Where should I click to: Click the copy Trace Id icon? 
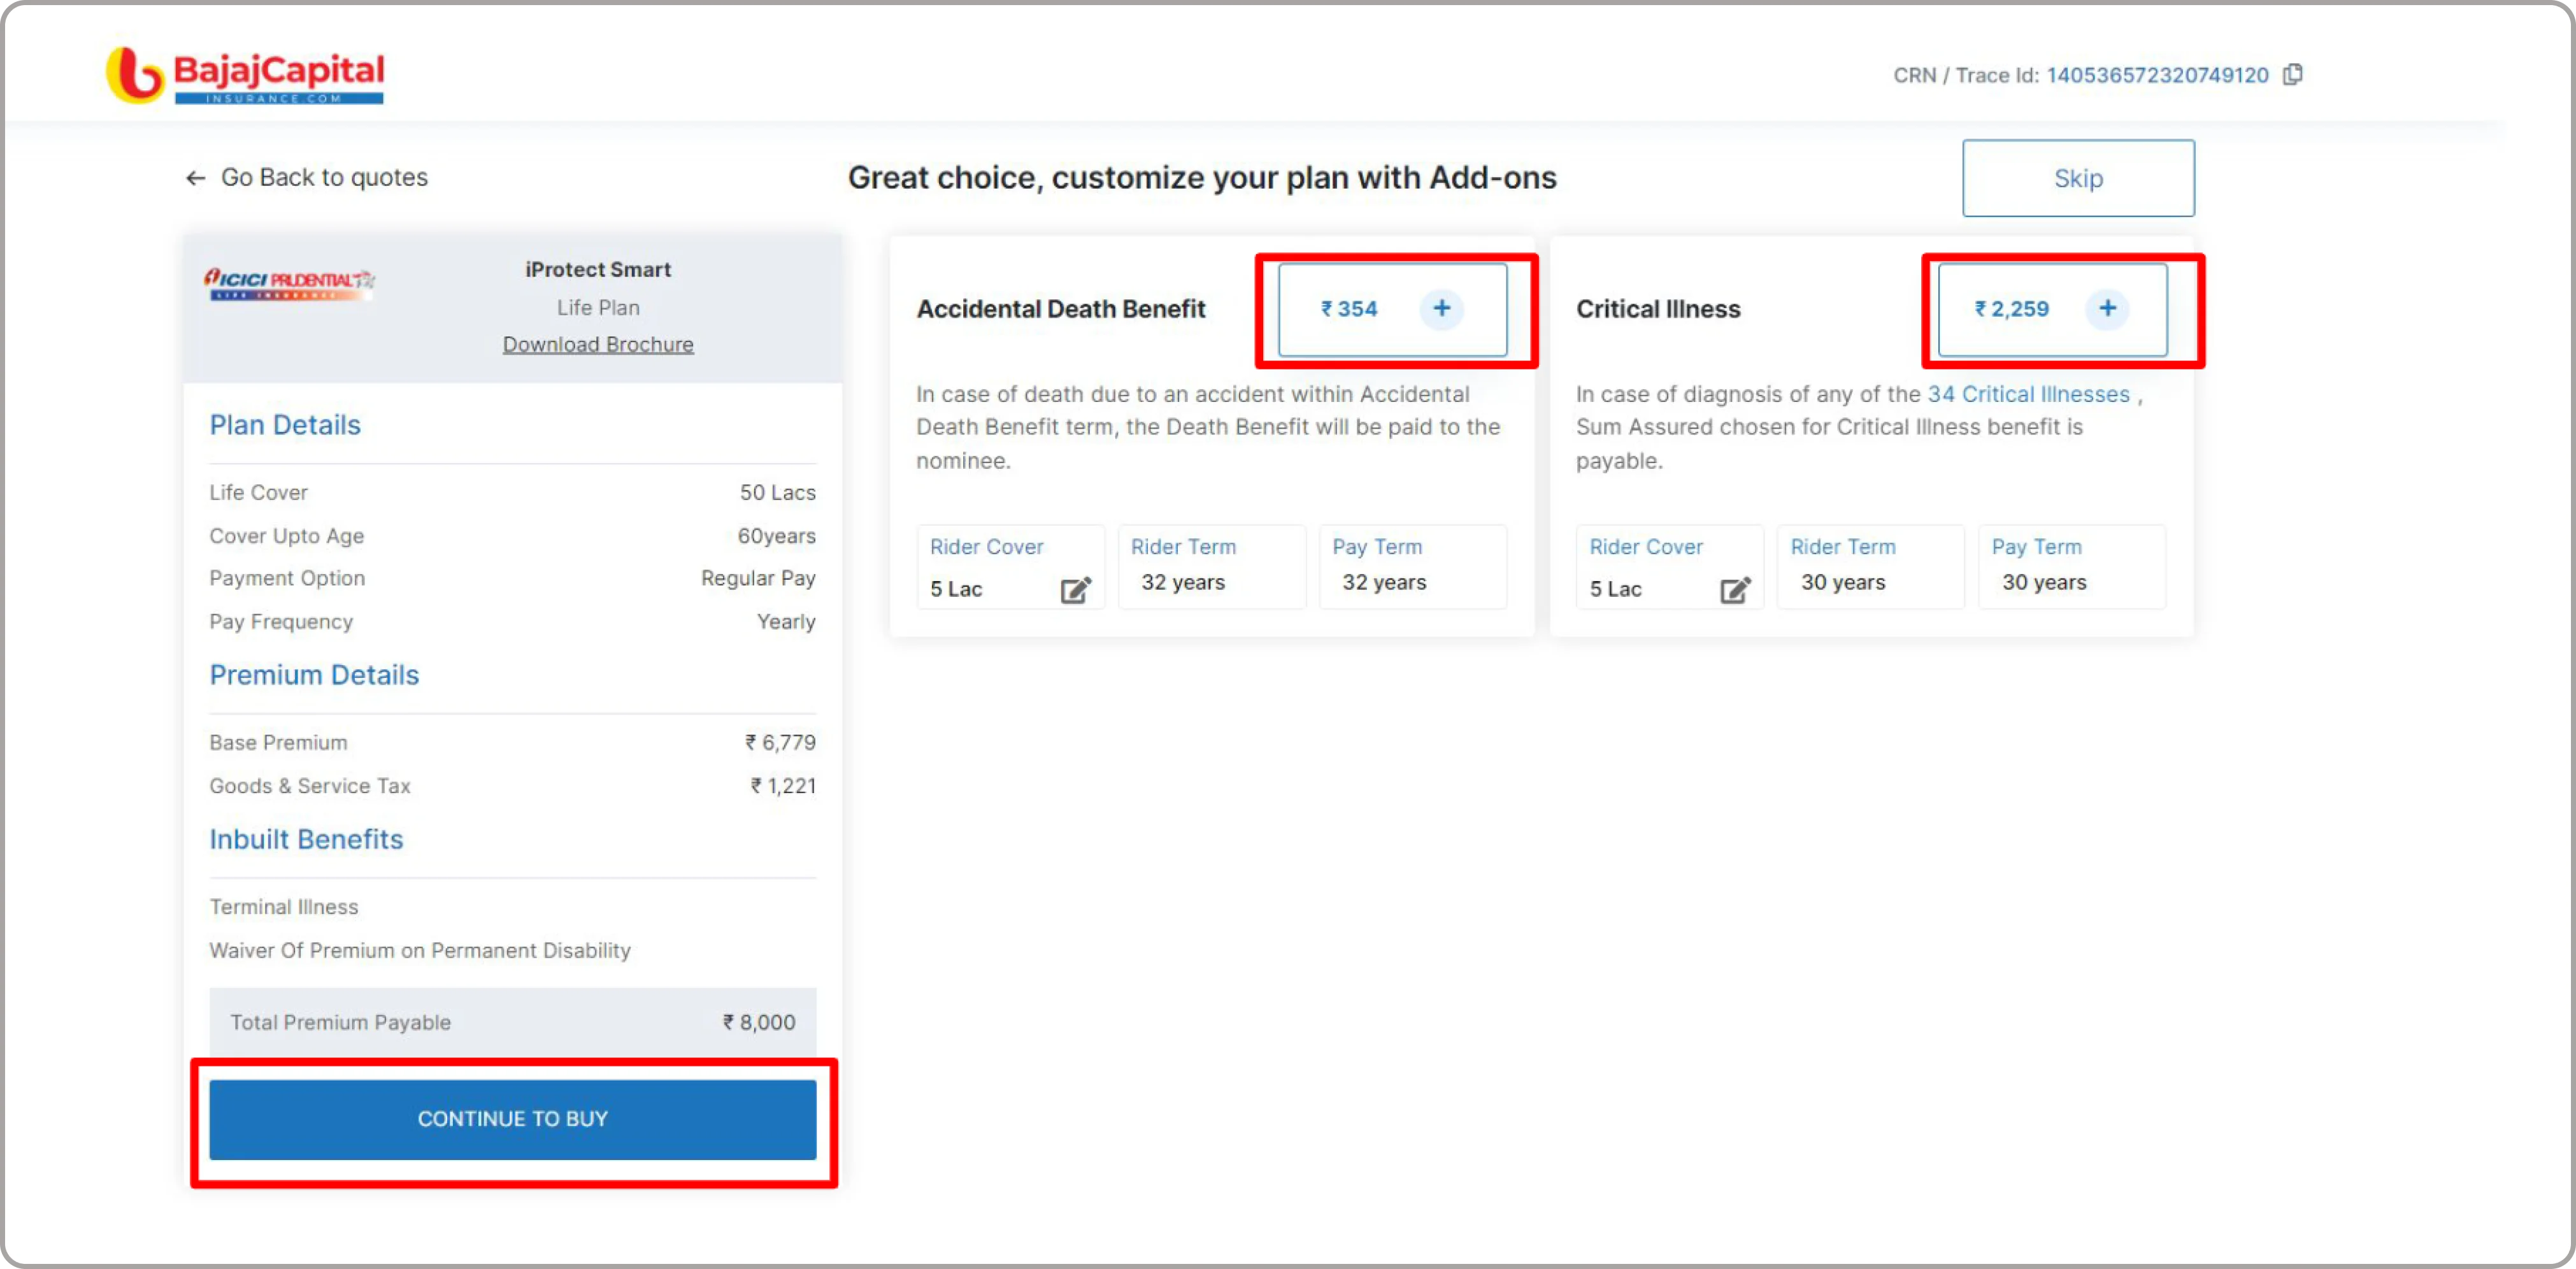tap(2293, 75)
